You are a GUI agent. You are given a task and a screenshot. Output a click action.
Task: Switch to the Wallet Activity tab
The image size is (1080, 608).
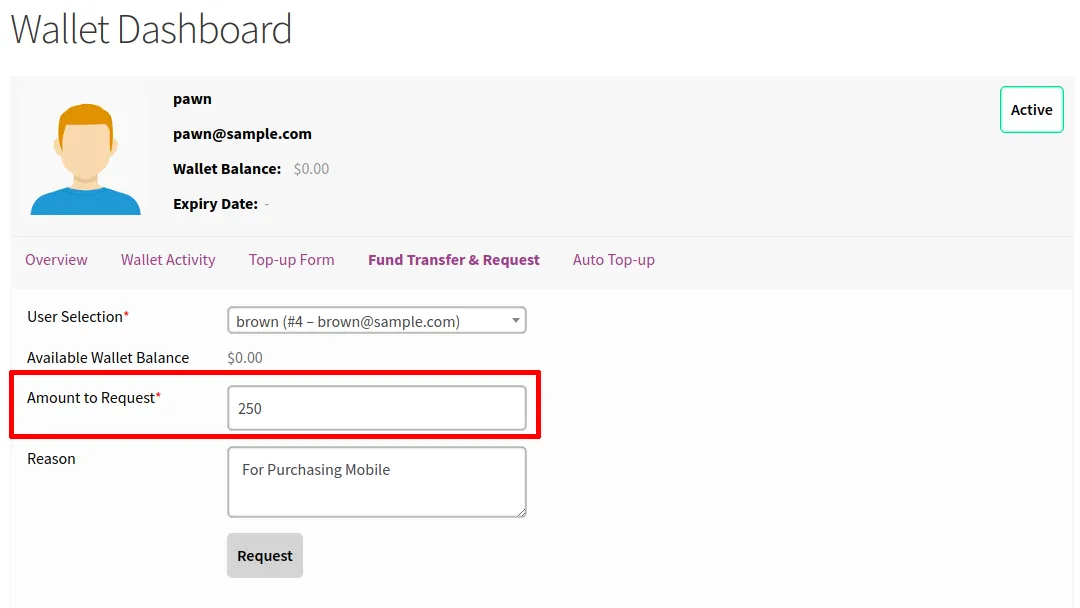(168, 260)
